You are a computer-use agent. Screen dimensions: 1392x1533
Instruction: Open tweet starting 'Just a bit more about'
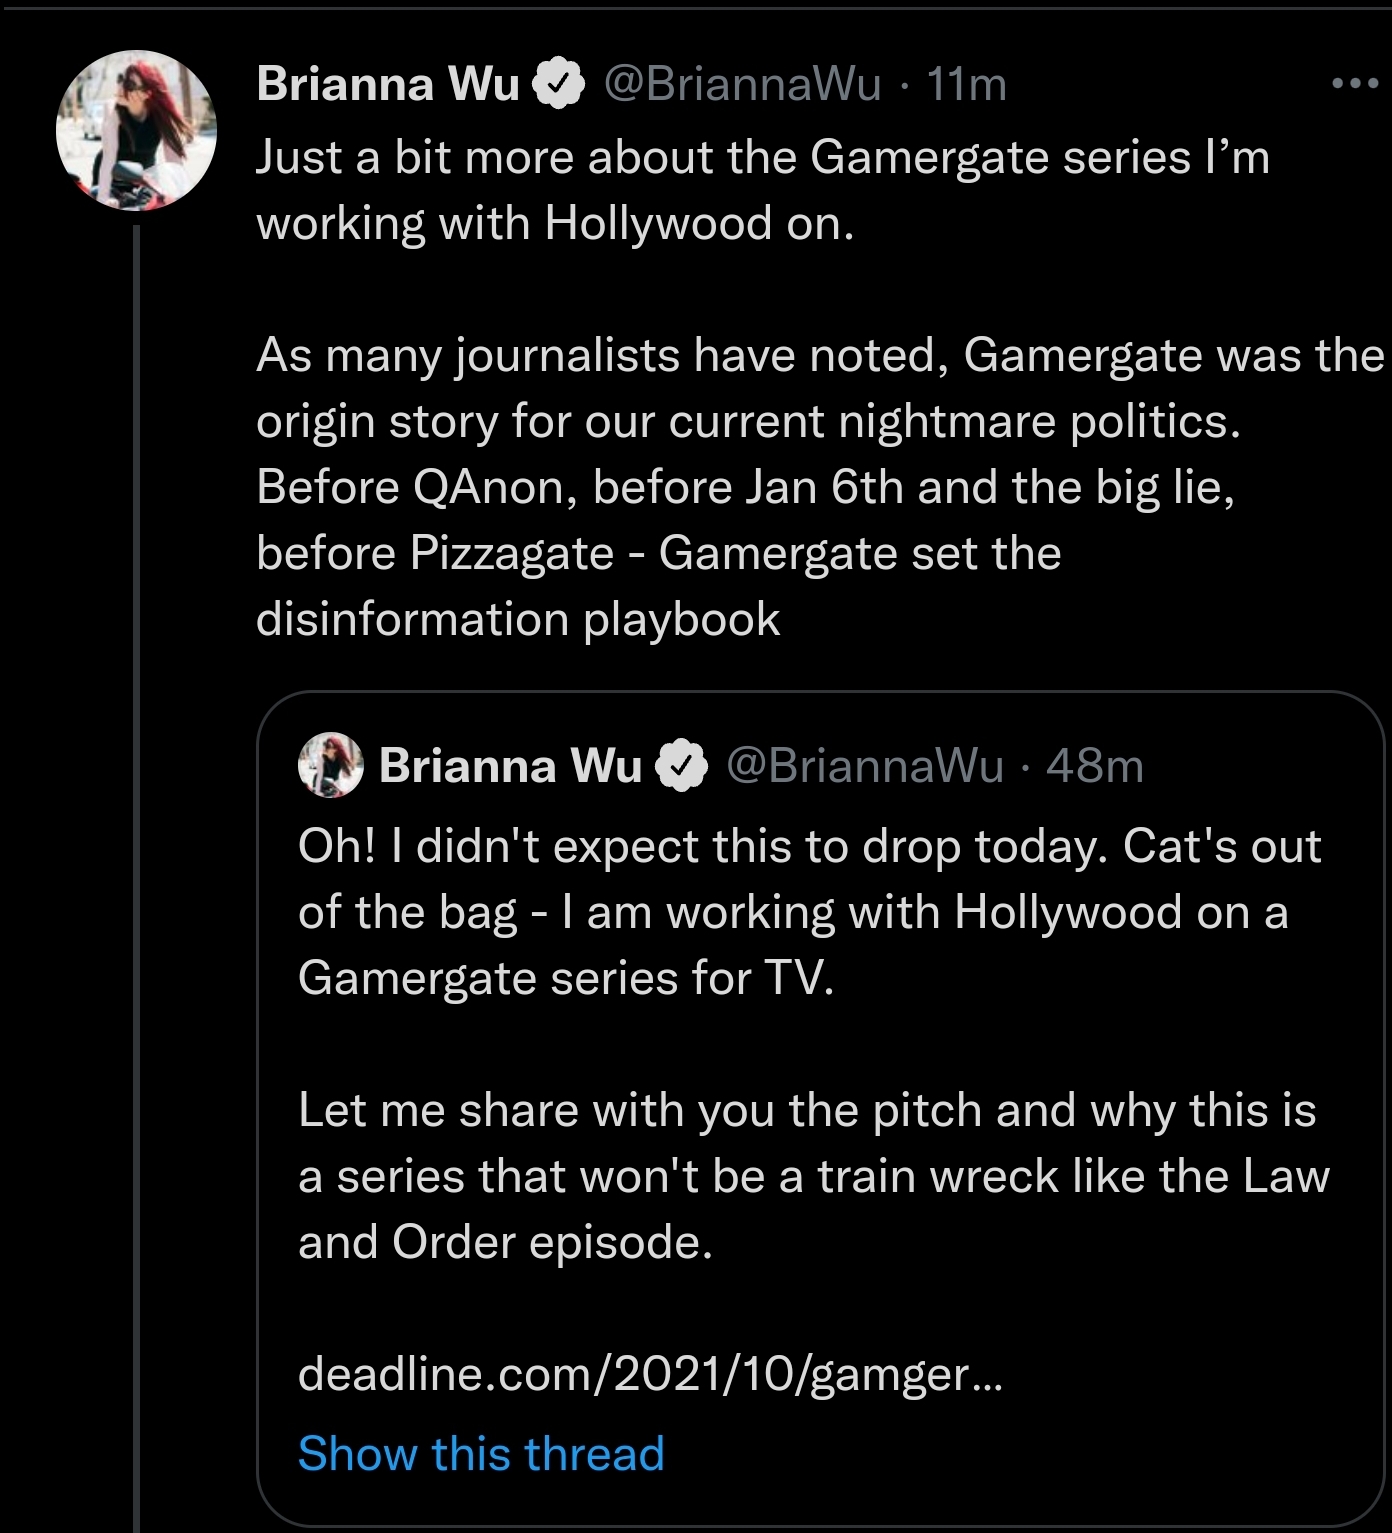tap(763, 190)
